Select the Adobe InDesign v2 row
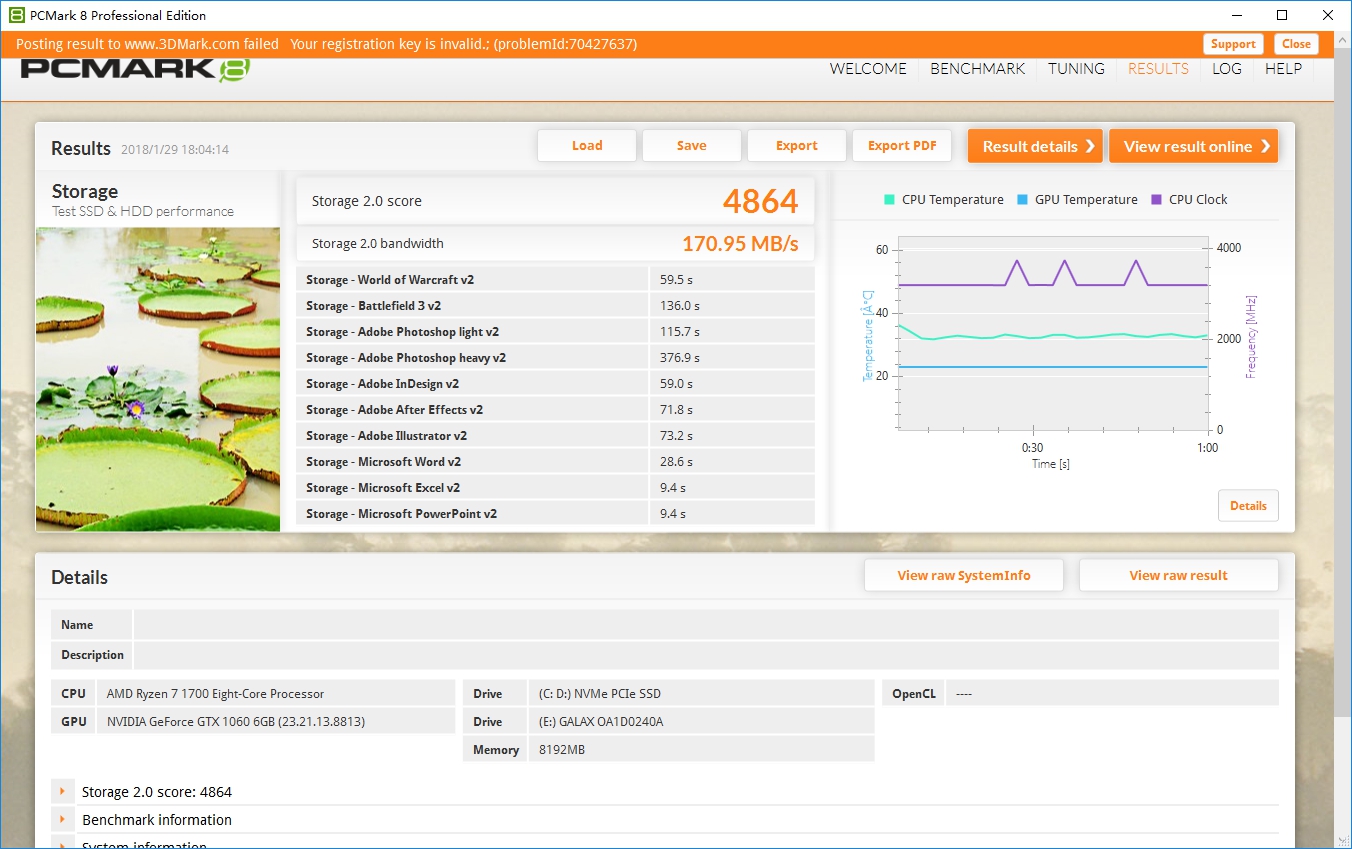 click(x=556, y=384)
